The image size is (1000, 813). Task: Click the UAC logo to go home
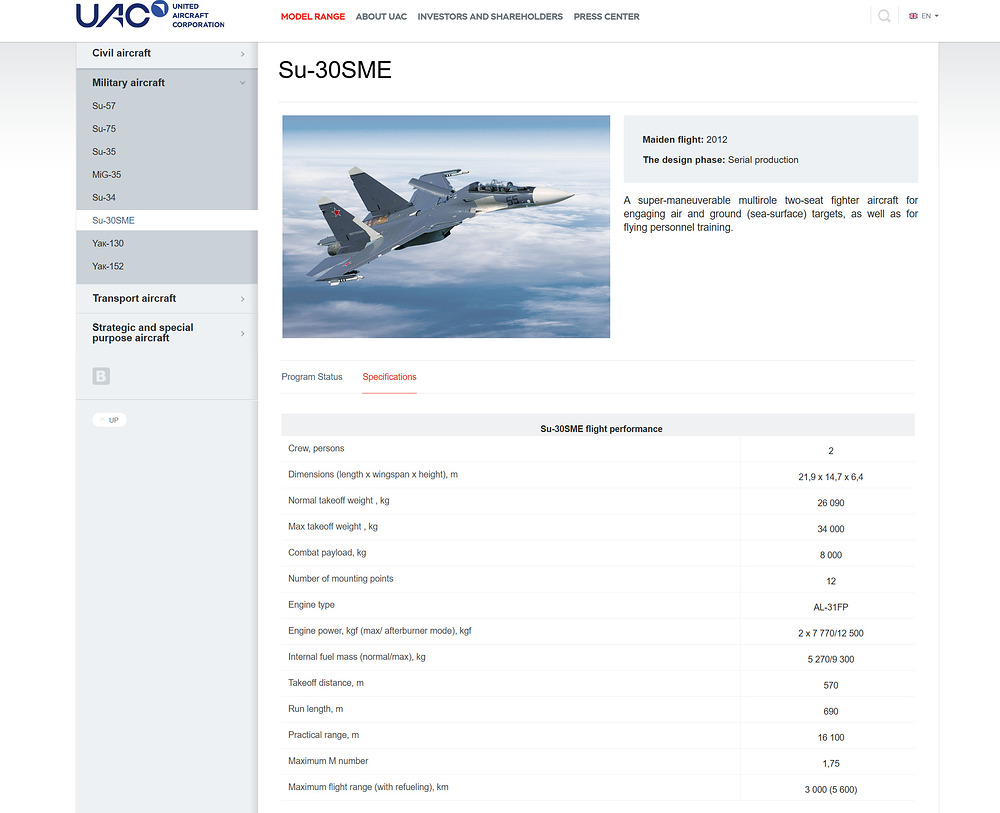click(x=150, y=15)
